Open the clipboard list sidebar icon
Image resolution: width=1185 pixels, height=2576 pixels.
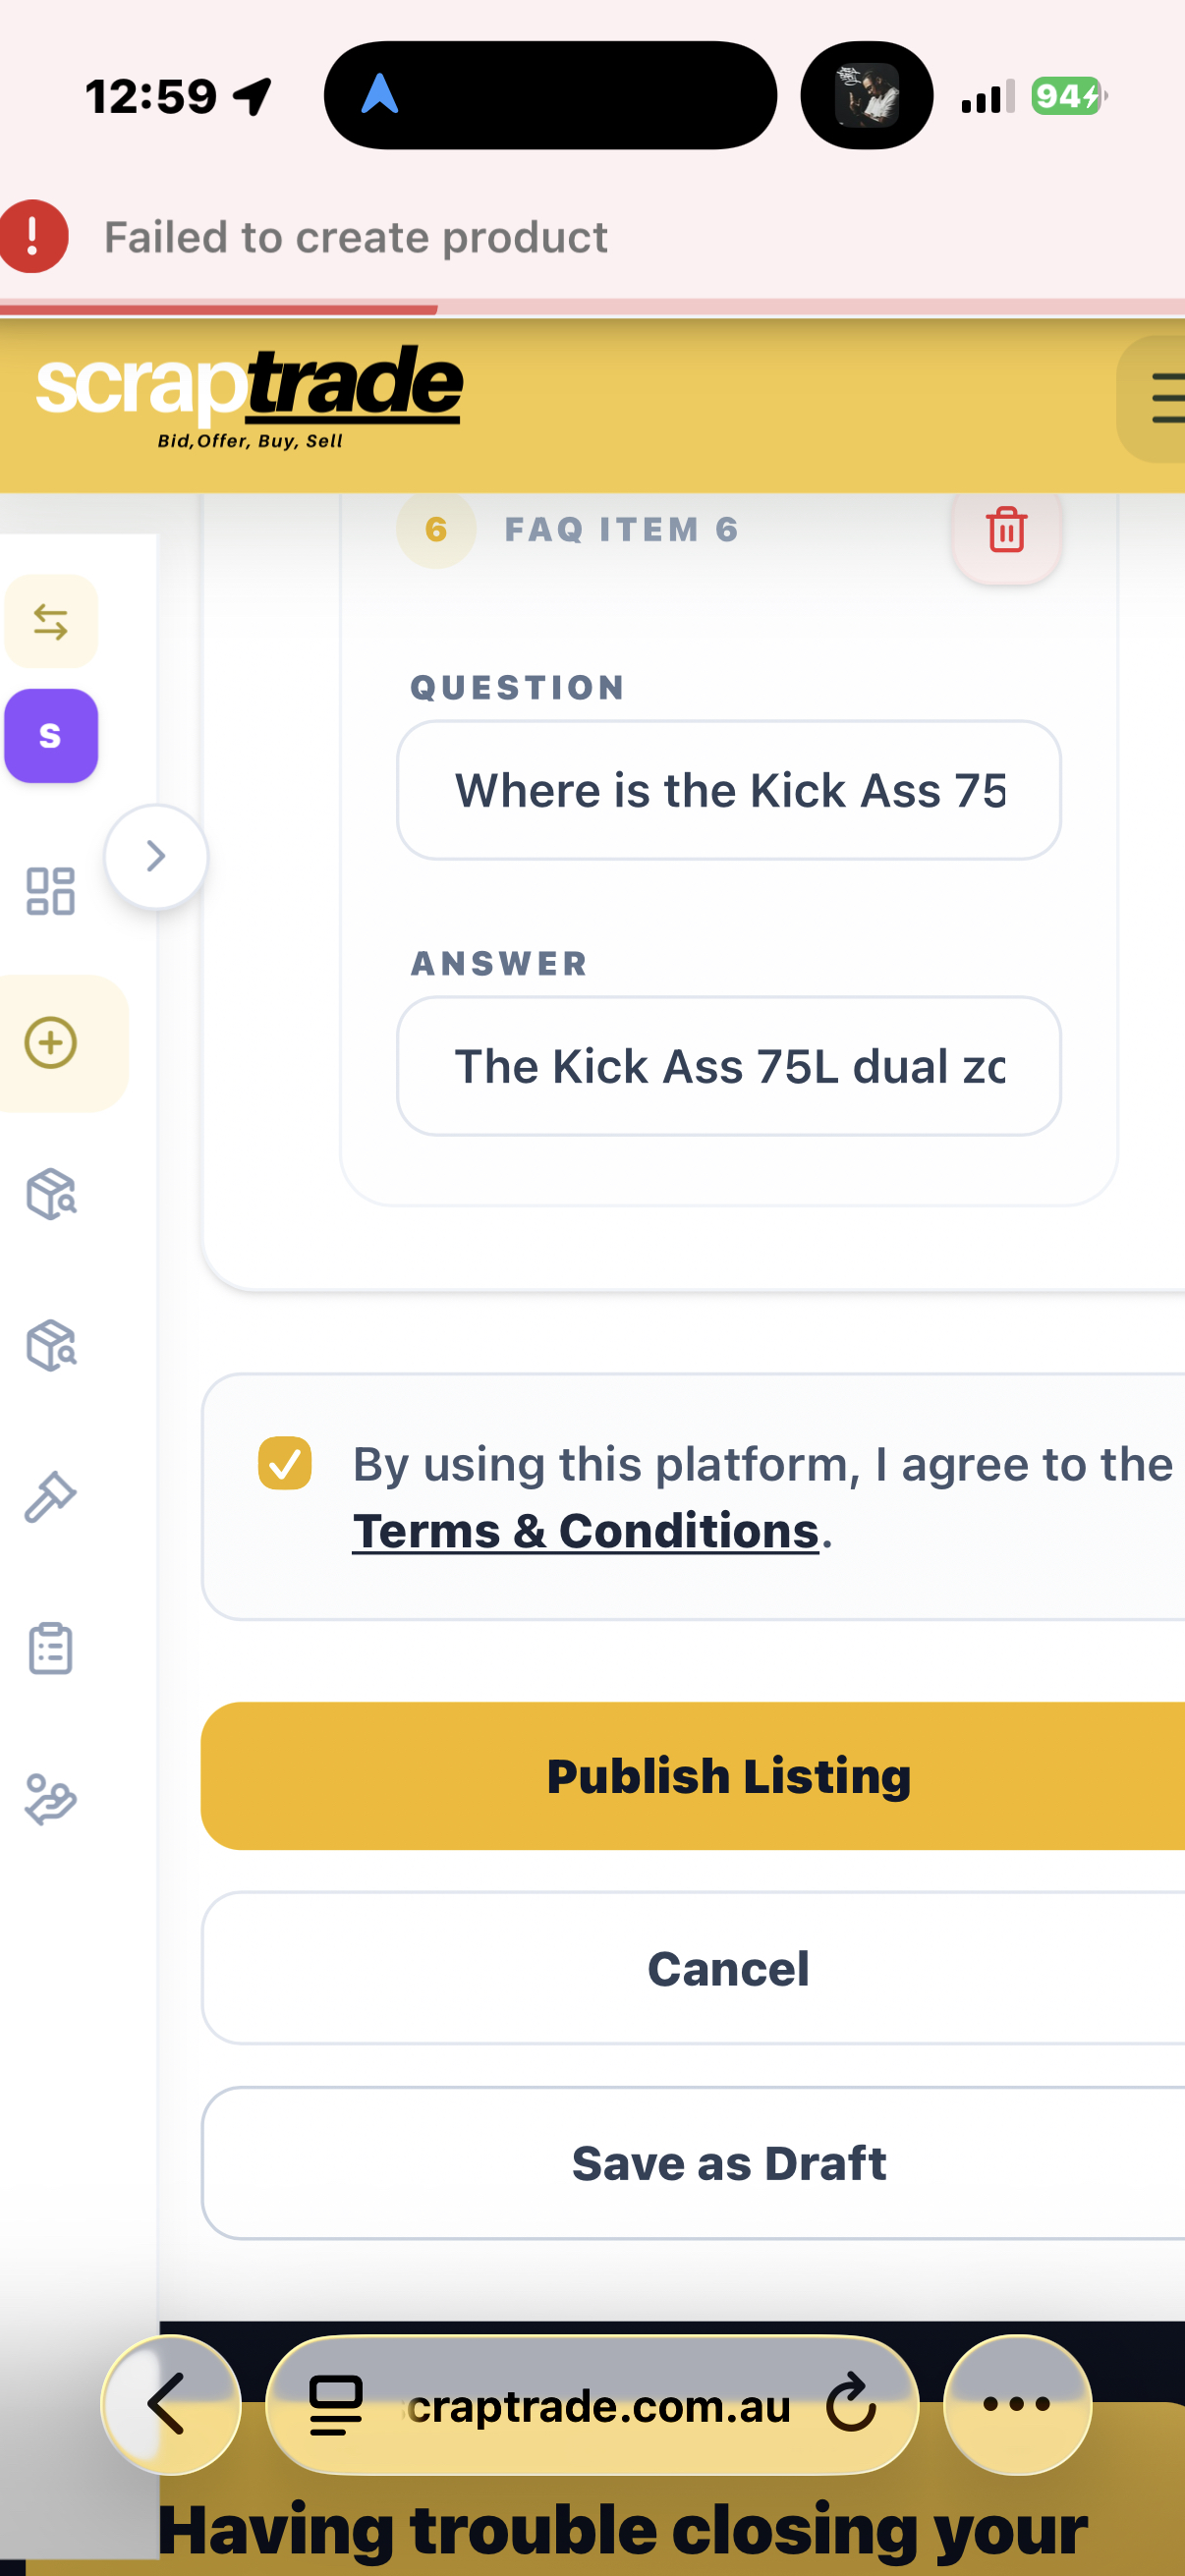tap(51, 1649)
